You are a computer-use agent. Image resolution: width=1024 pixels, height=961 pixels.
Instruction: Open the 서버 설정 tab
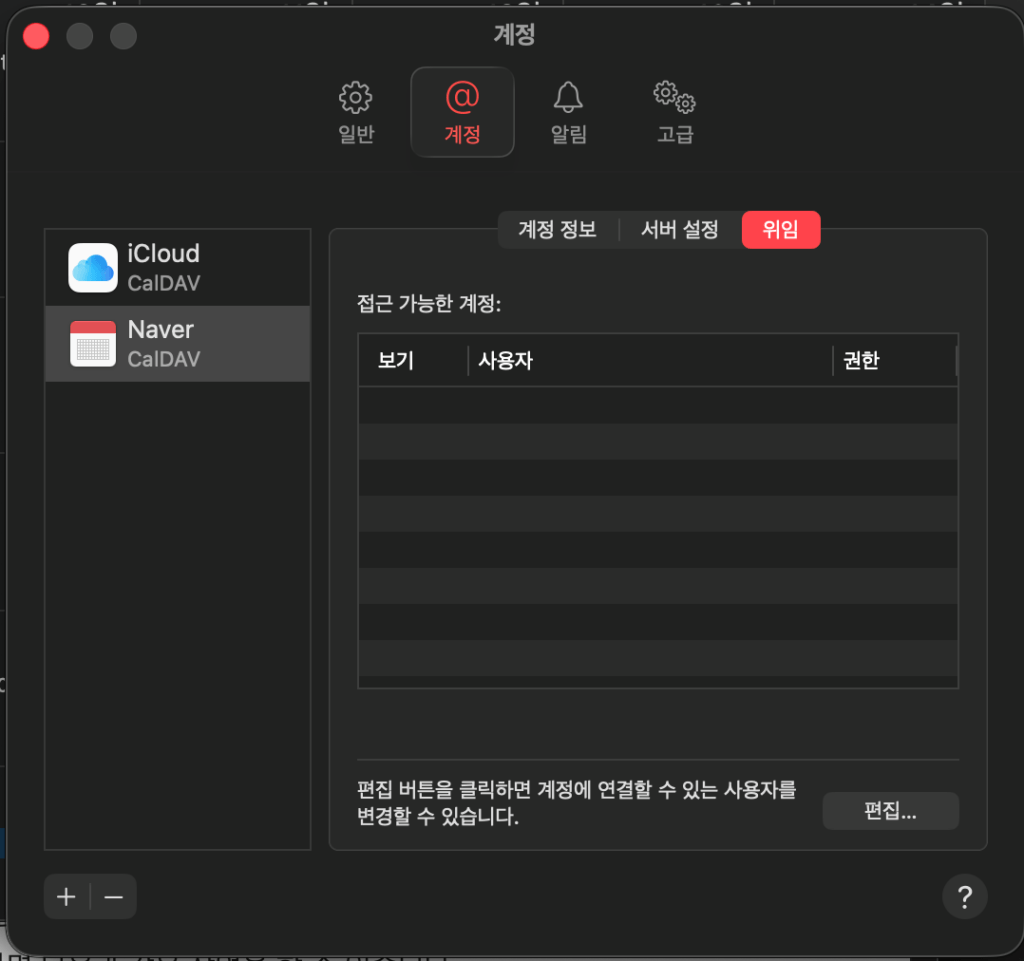click(x=680, y=230)
